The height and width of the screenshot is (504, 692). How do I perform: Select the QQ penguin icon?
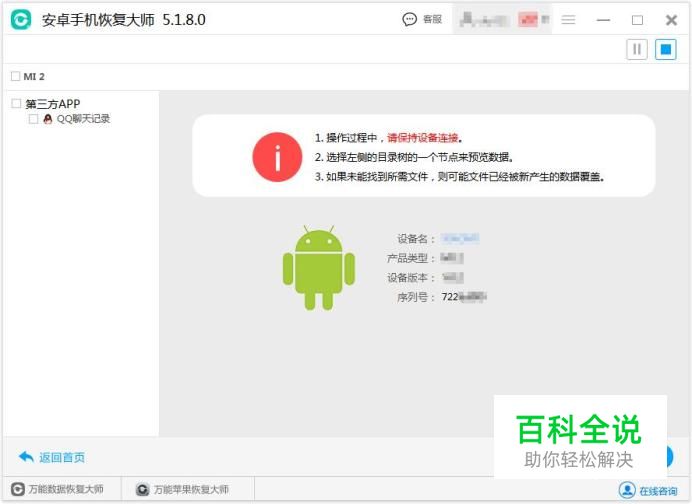[48, 119]
